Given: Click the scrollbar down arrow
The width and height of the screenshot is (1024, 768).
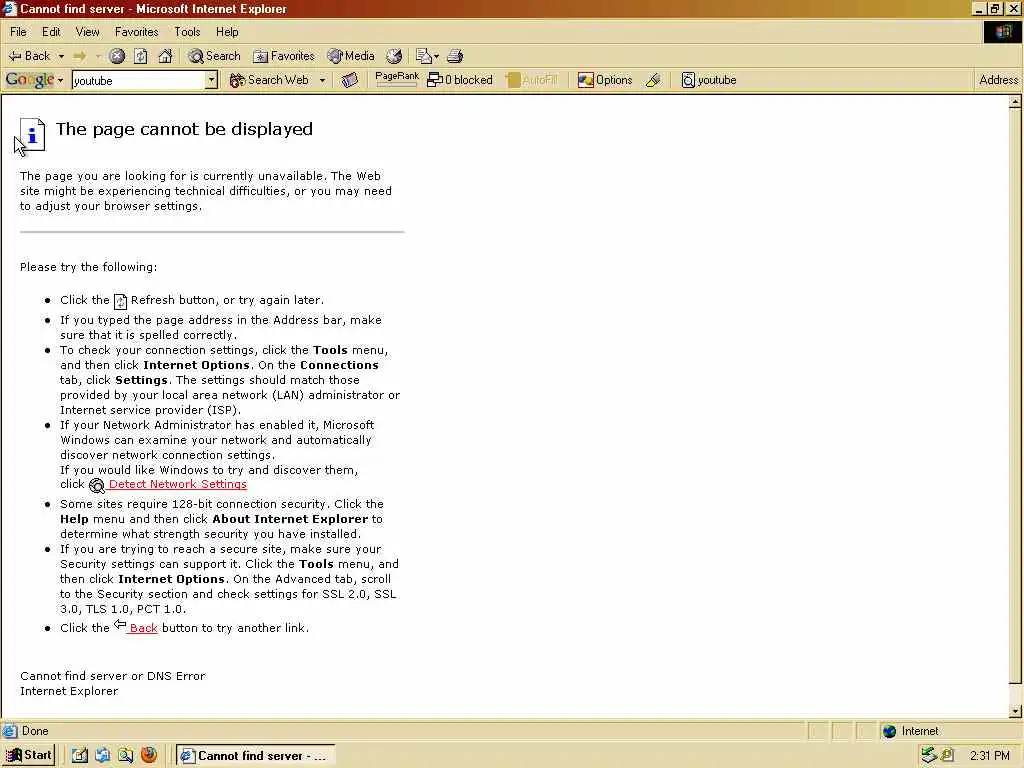Looking at the screenshot, I should (x=1015, y=711).
